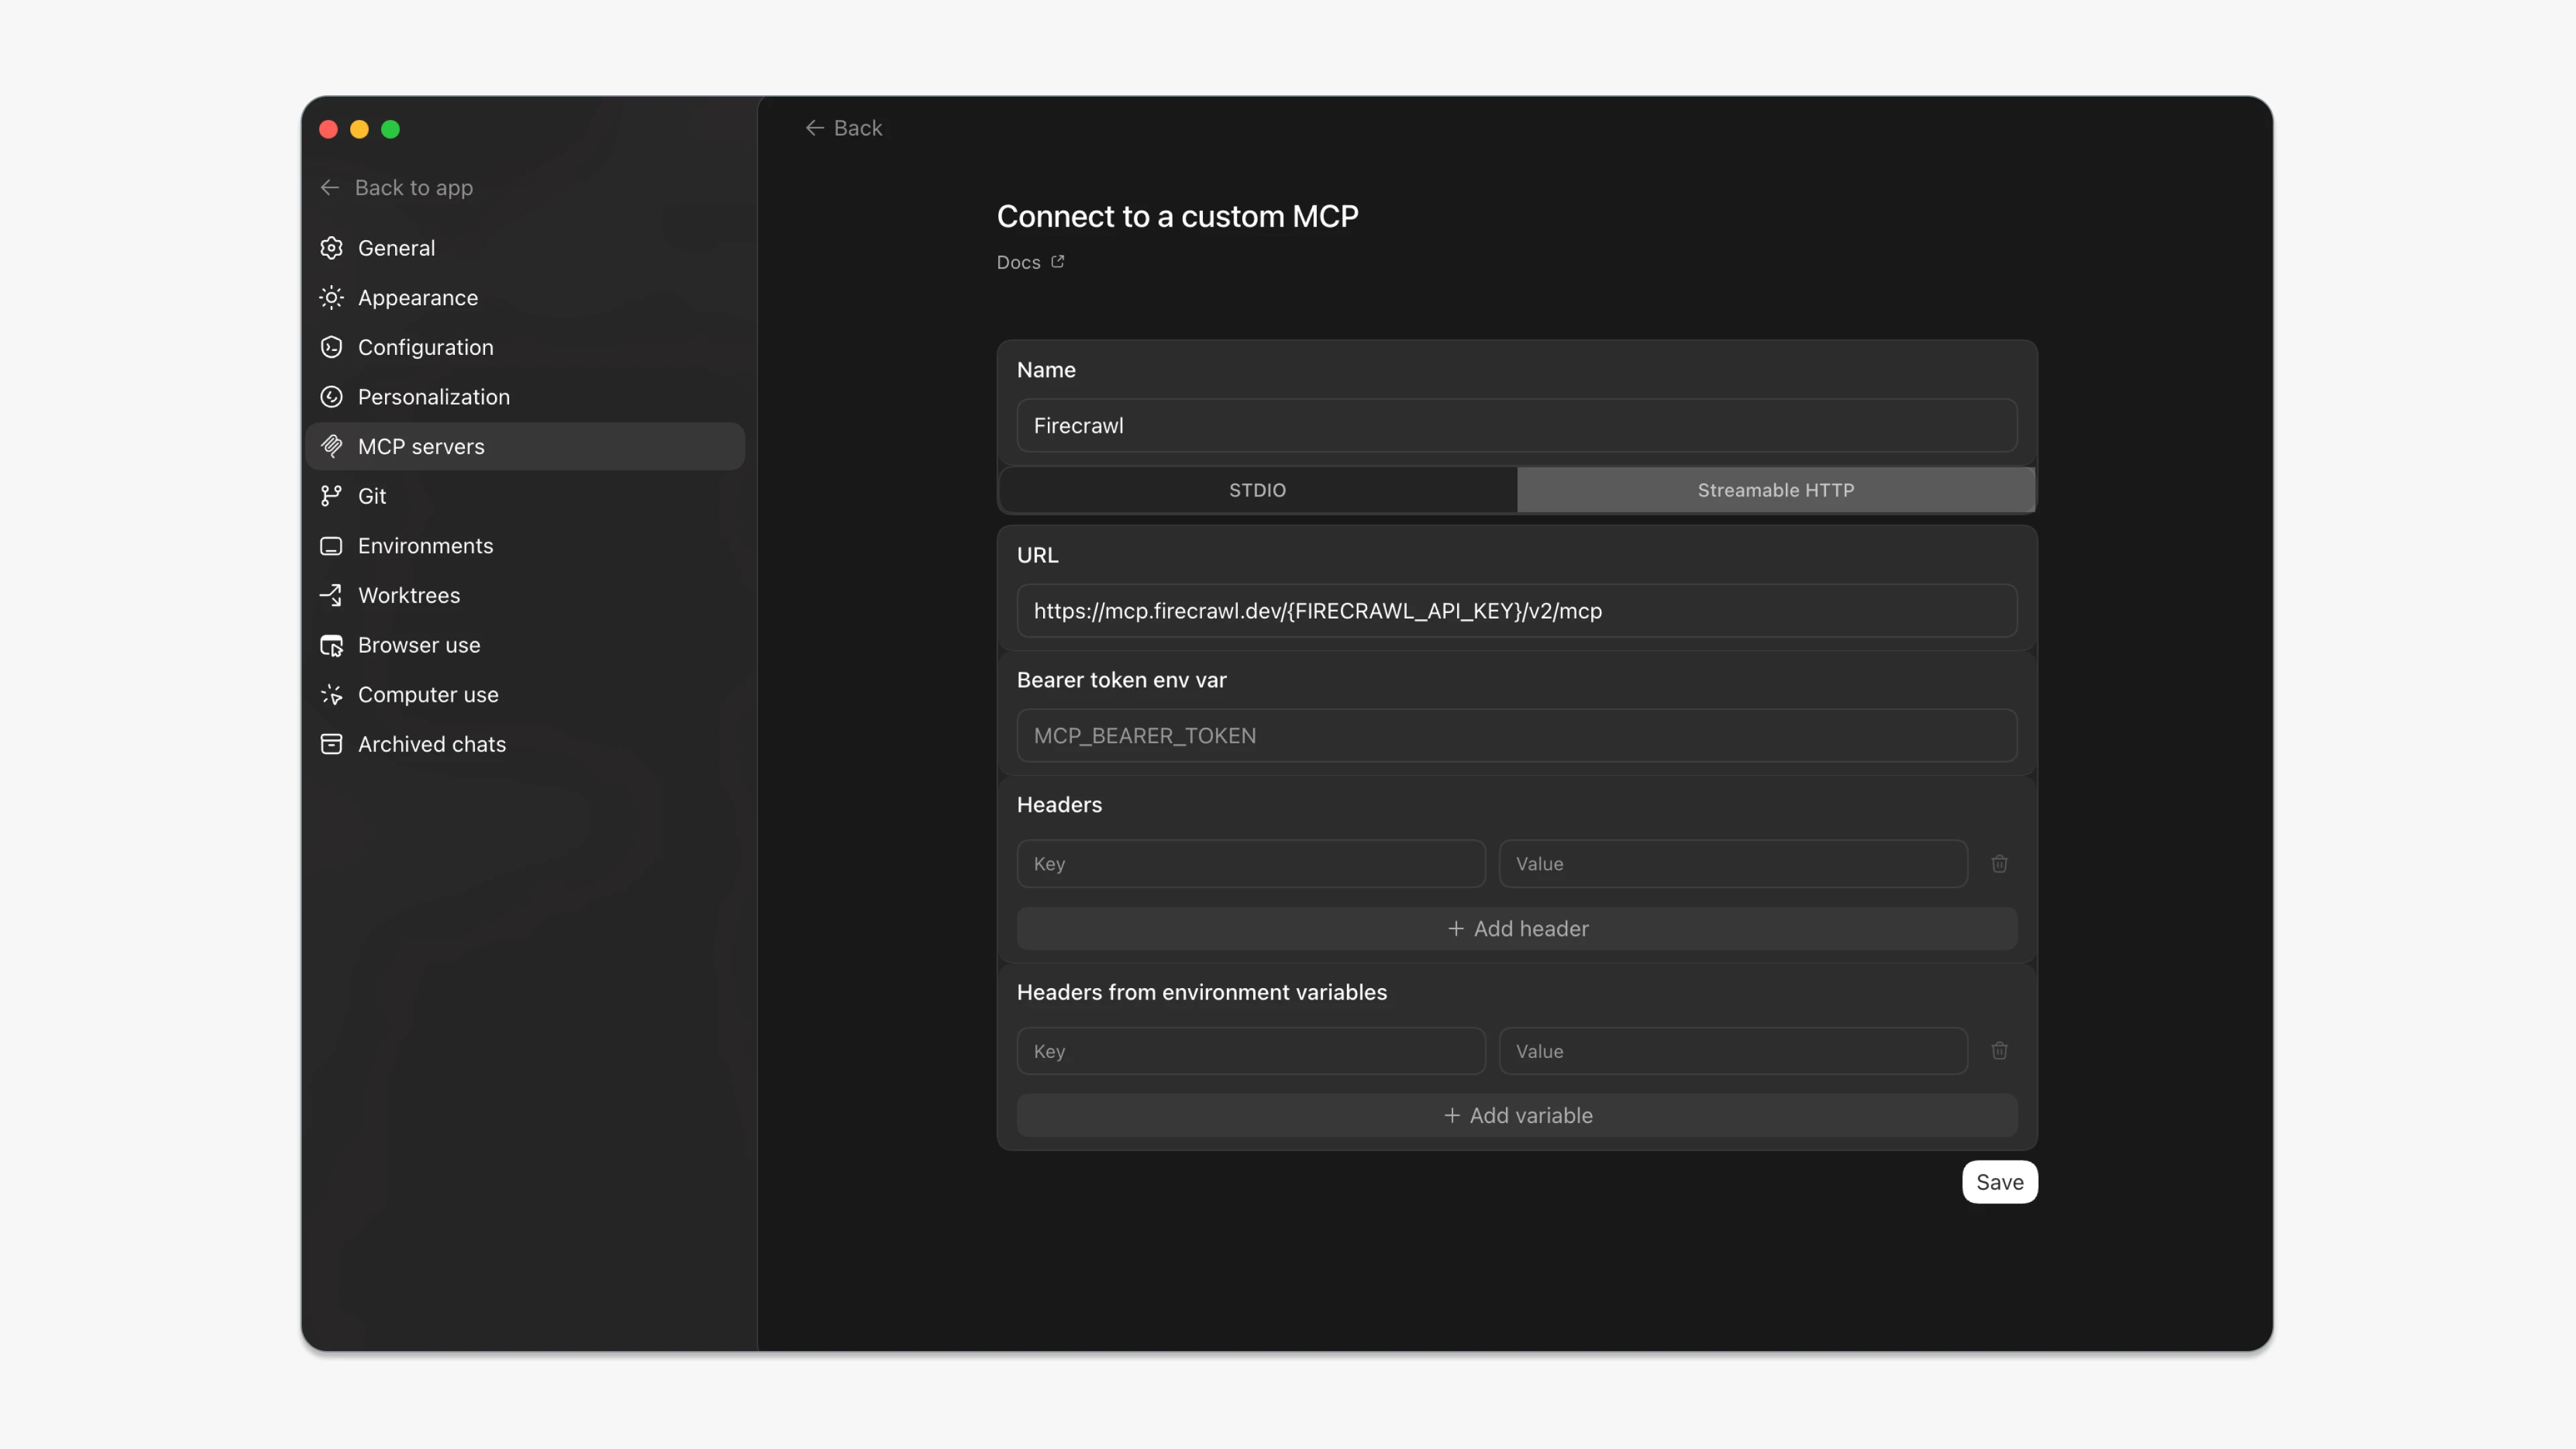Click the Computer use cursor icon
Screen dimensions: 2576x1449
tap(331, 695)
